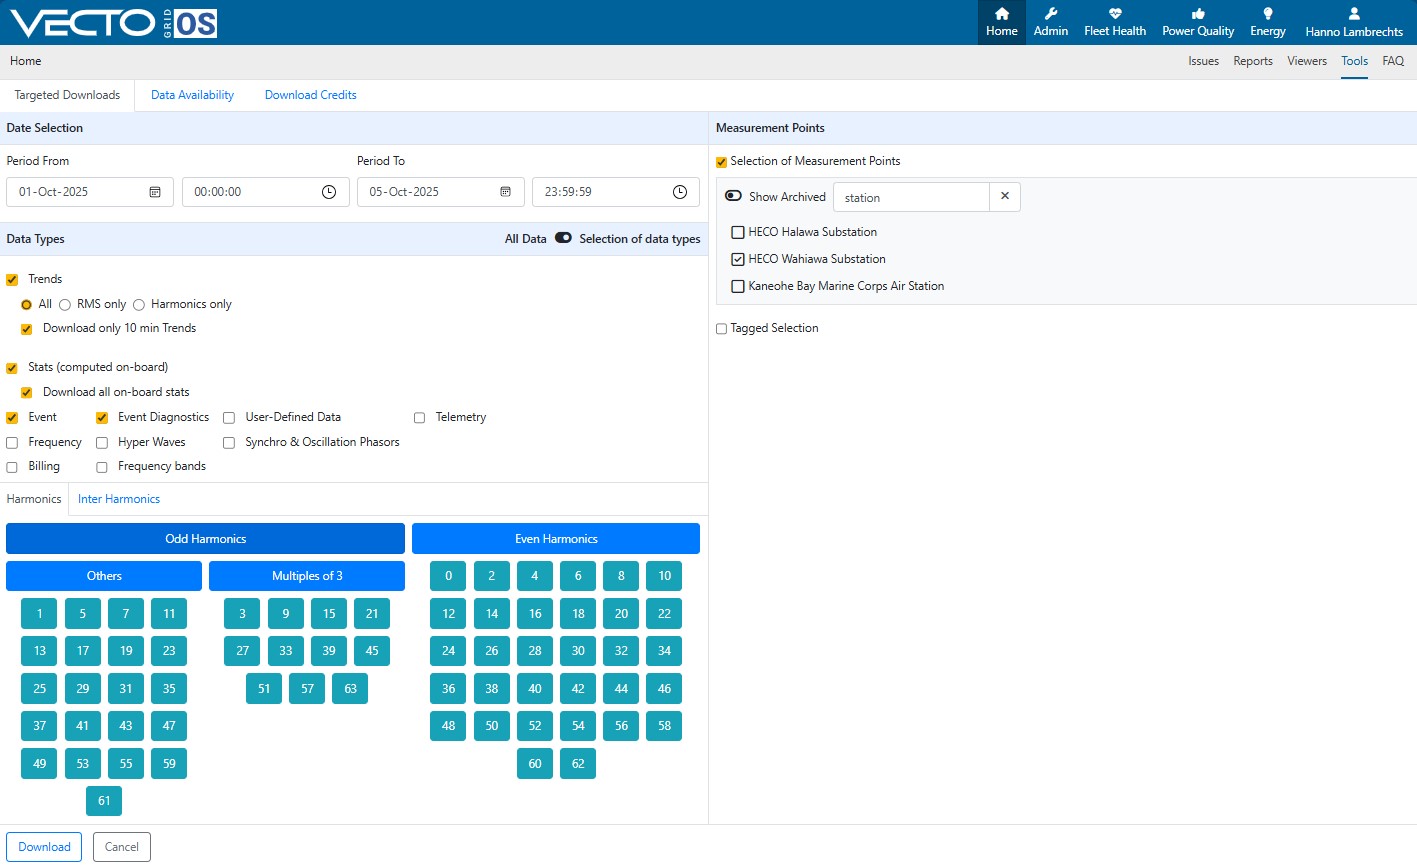Select the RMS only radio button
1417x867 pixels.
pos(65,305)
